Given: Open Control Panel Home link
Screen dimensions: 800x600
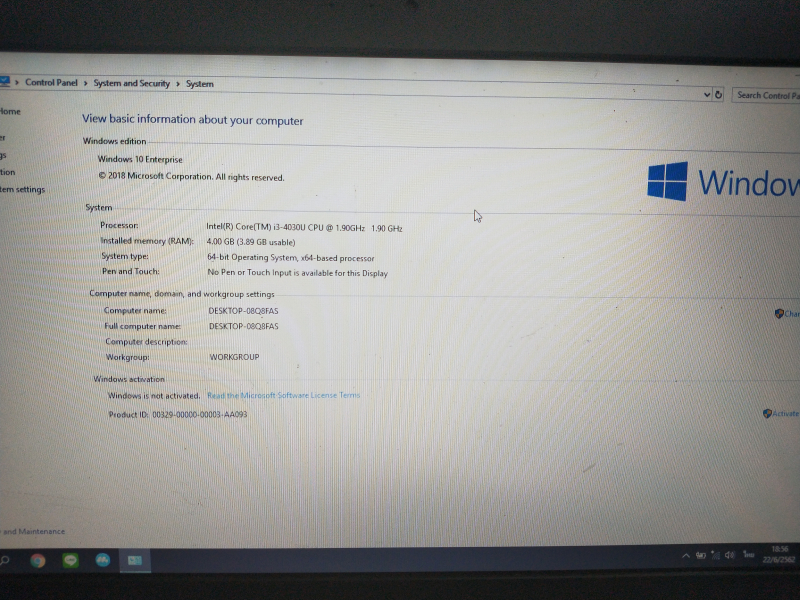Looking at the screenshot, I should 10,111.
